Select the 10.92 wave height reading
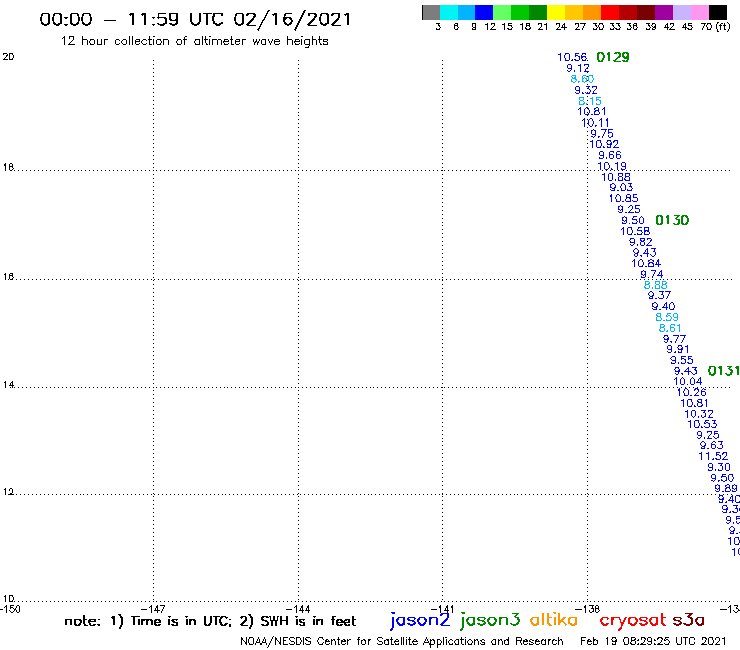The width and height of the screenshot is (740, 650). pyautogui.click(x=604, y=144)
